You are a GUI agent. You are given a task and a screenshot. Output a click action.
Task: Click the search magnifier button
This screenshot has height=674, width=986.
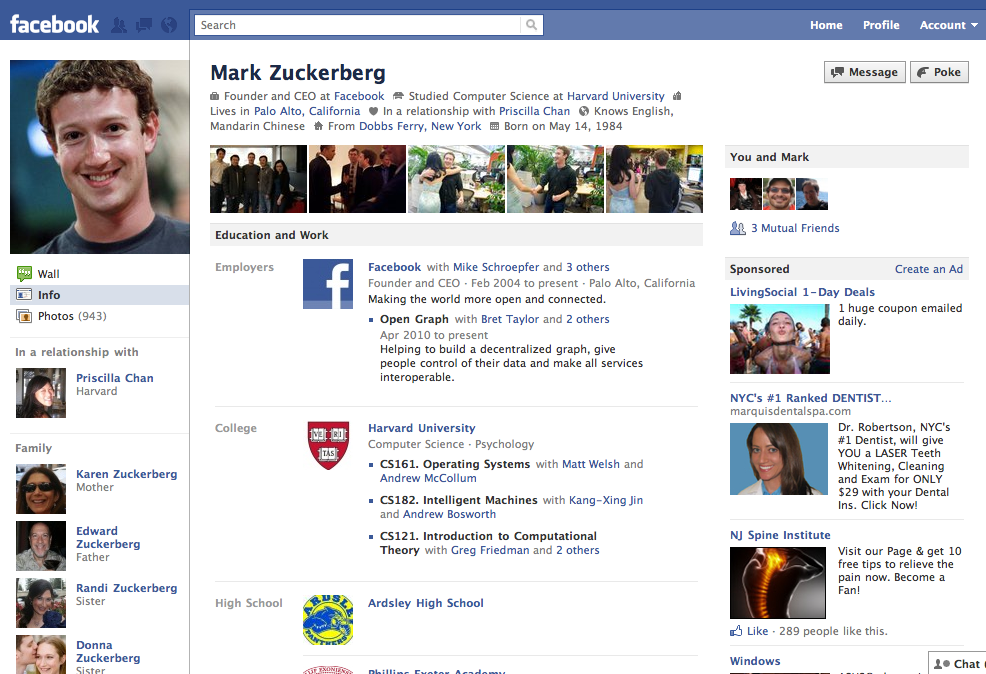(532, 25)
